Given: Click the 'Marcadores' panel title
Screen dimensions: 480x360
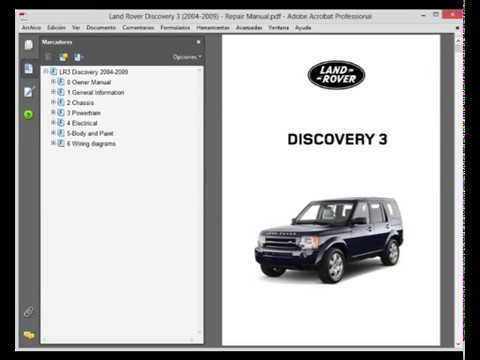Looking at the screenshot, I should click(57, 42).
